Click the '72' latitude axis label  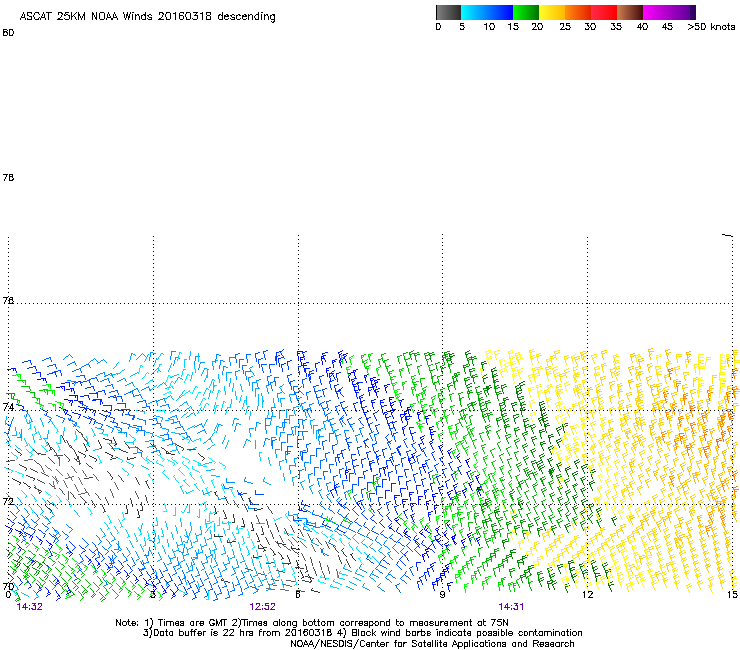click(8, 501)
